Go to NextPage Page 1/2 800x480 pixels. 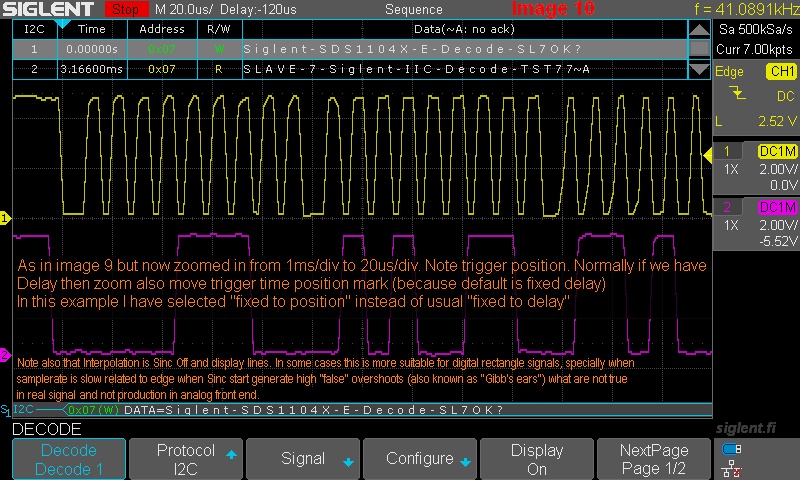[654, 459]
